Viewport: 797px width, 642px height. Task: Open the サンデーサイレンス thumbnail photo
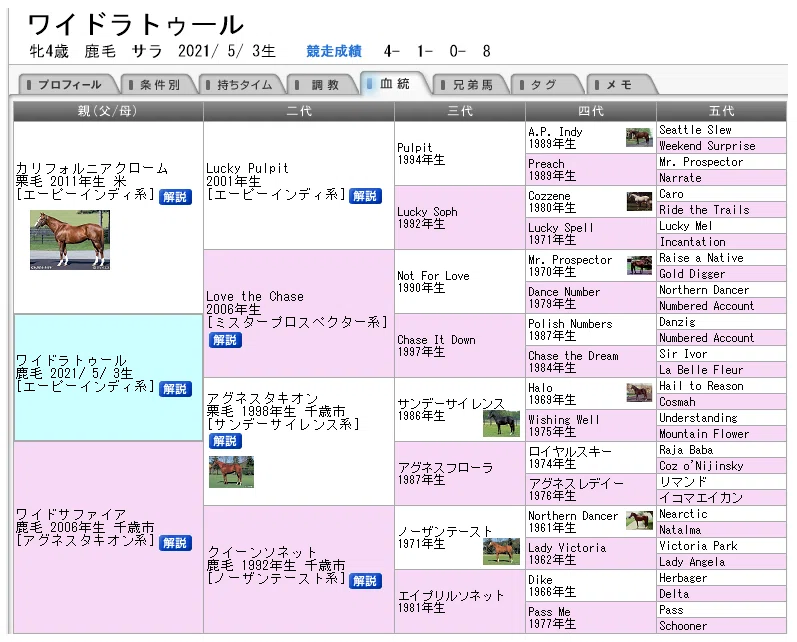[x=502, y=423]
